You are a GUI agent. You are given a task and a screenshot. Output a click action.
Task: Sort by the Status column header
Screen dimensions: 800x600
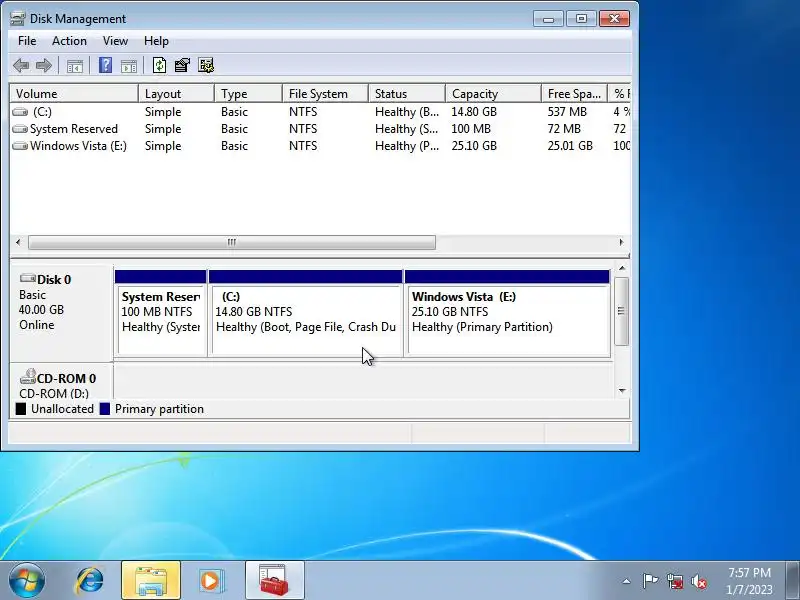click(x=407, y=94)
